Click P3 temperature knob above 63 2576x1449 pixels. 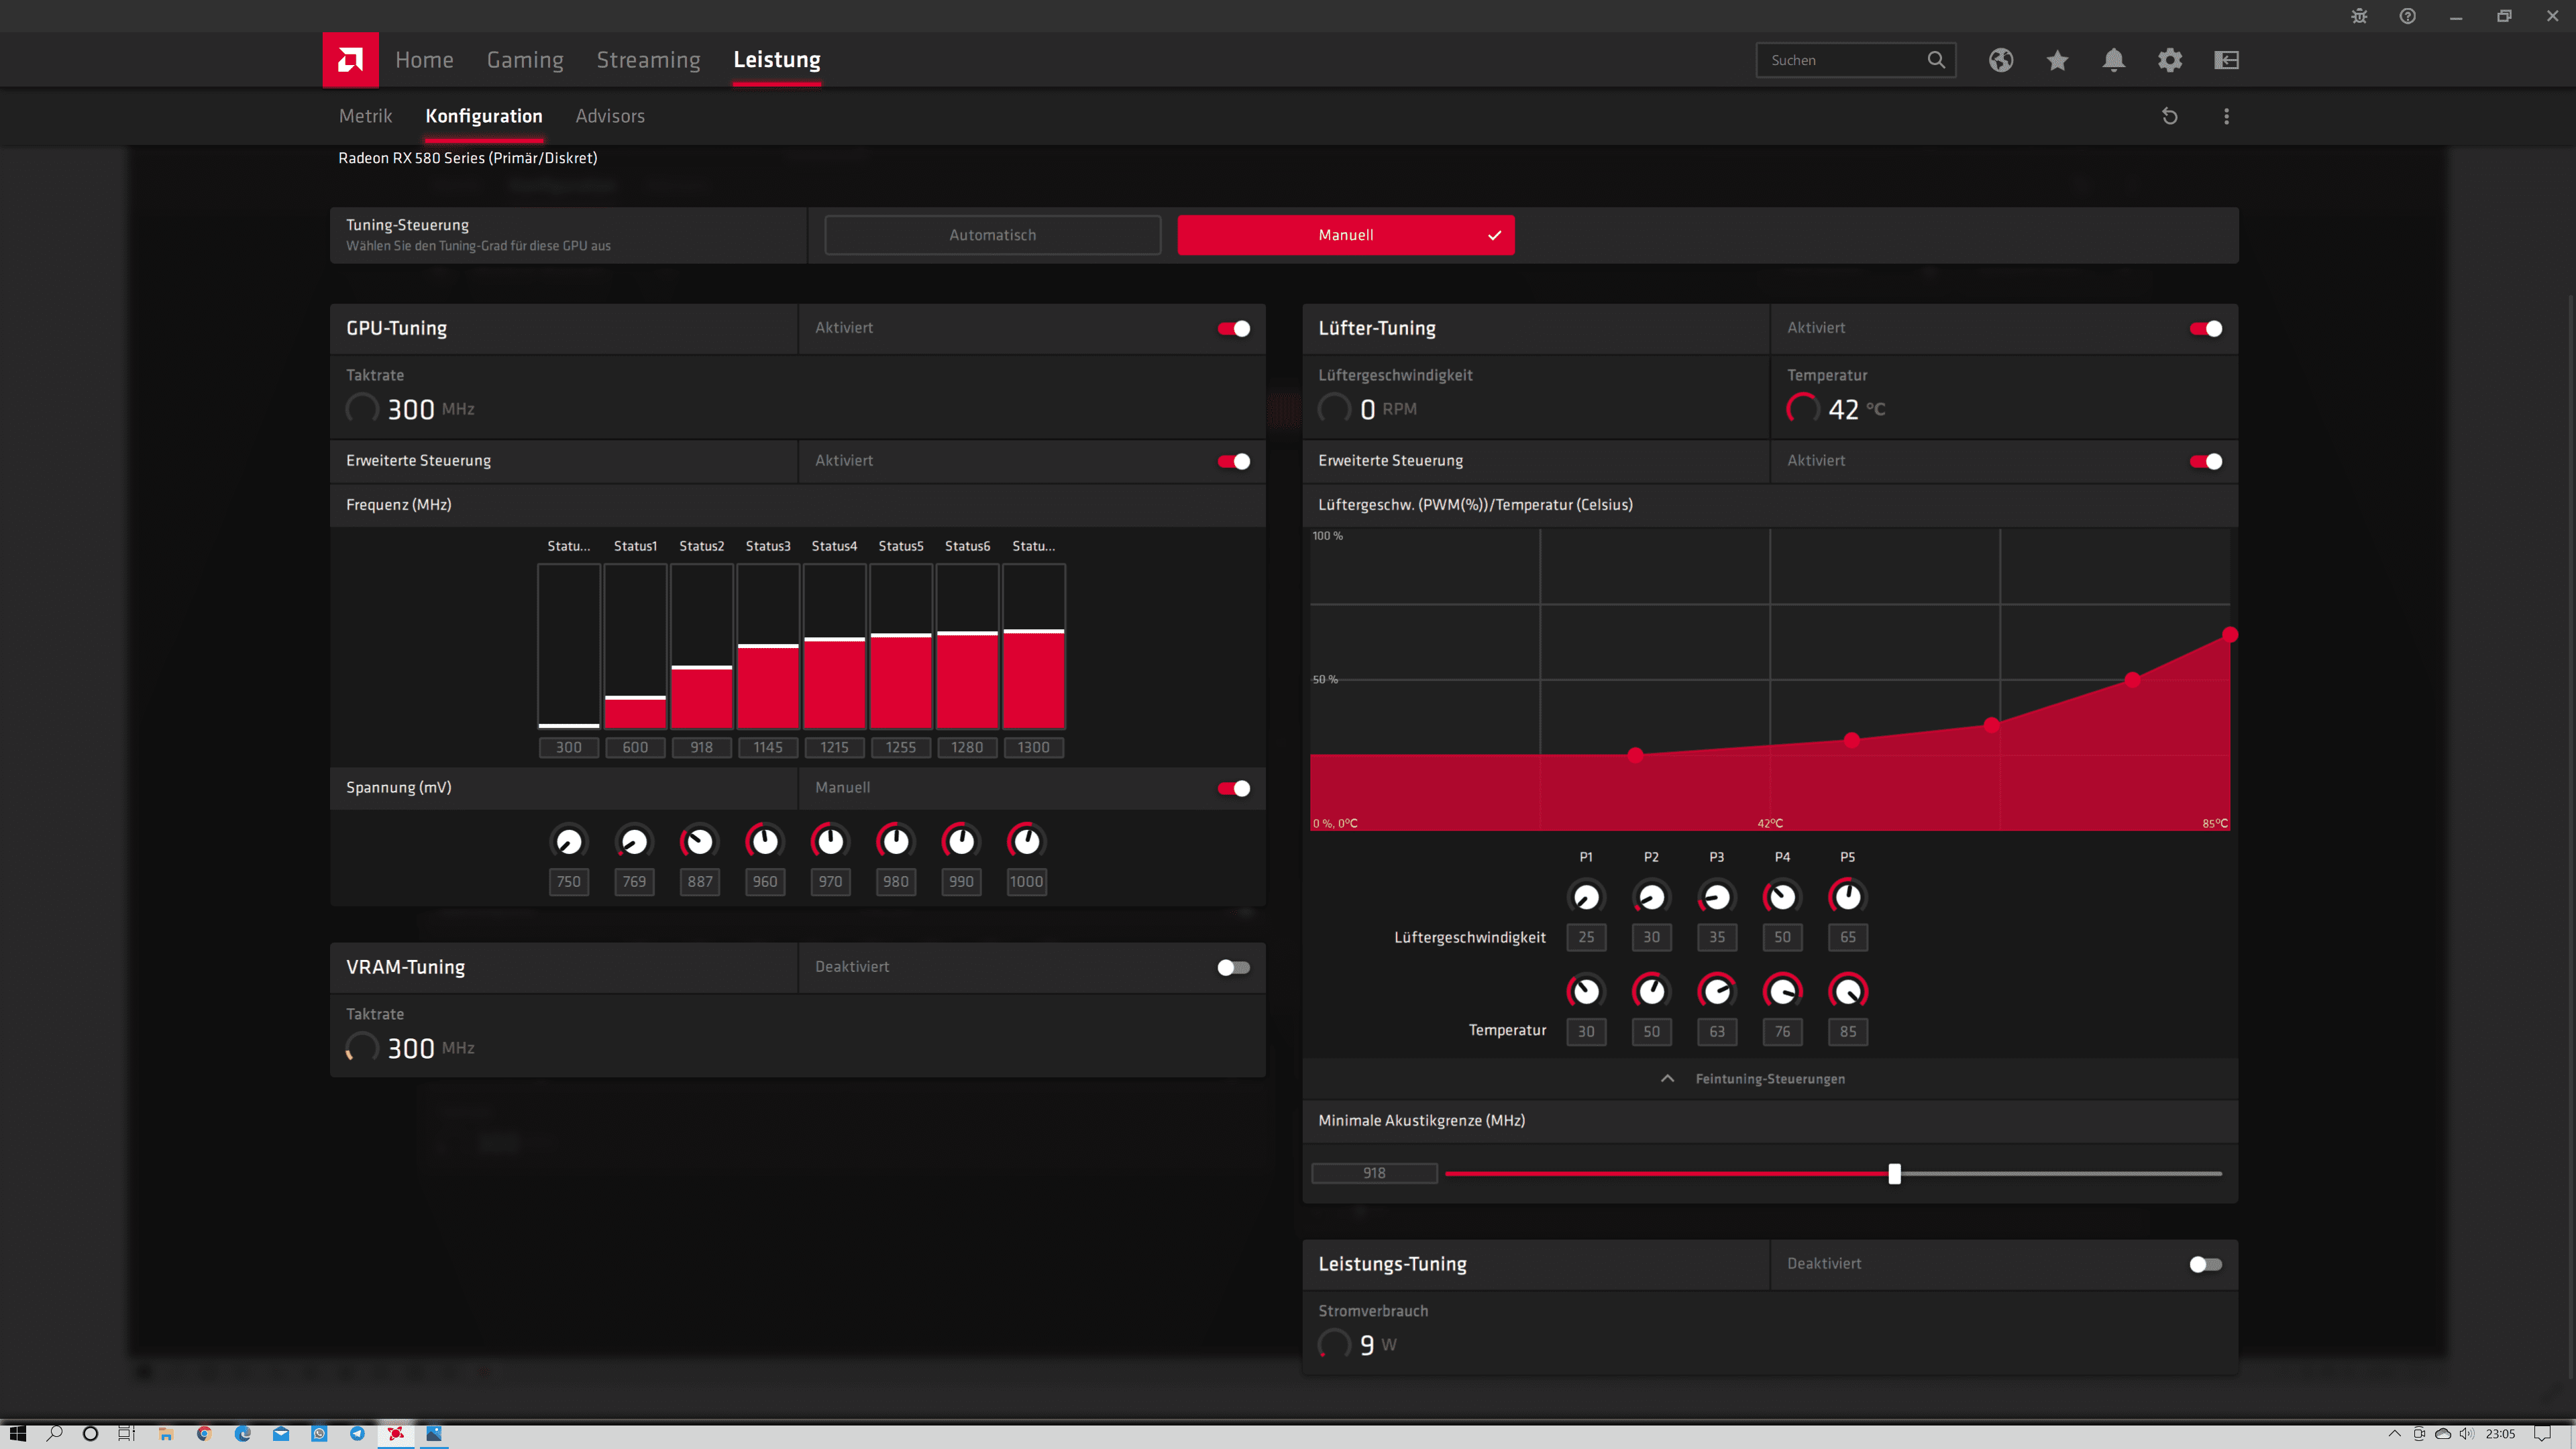[x=1716, y=991]
